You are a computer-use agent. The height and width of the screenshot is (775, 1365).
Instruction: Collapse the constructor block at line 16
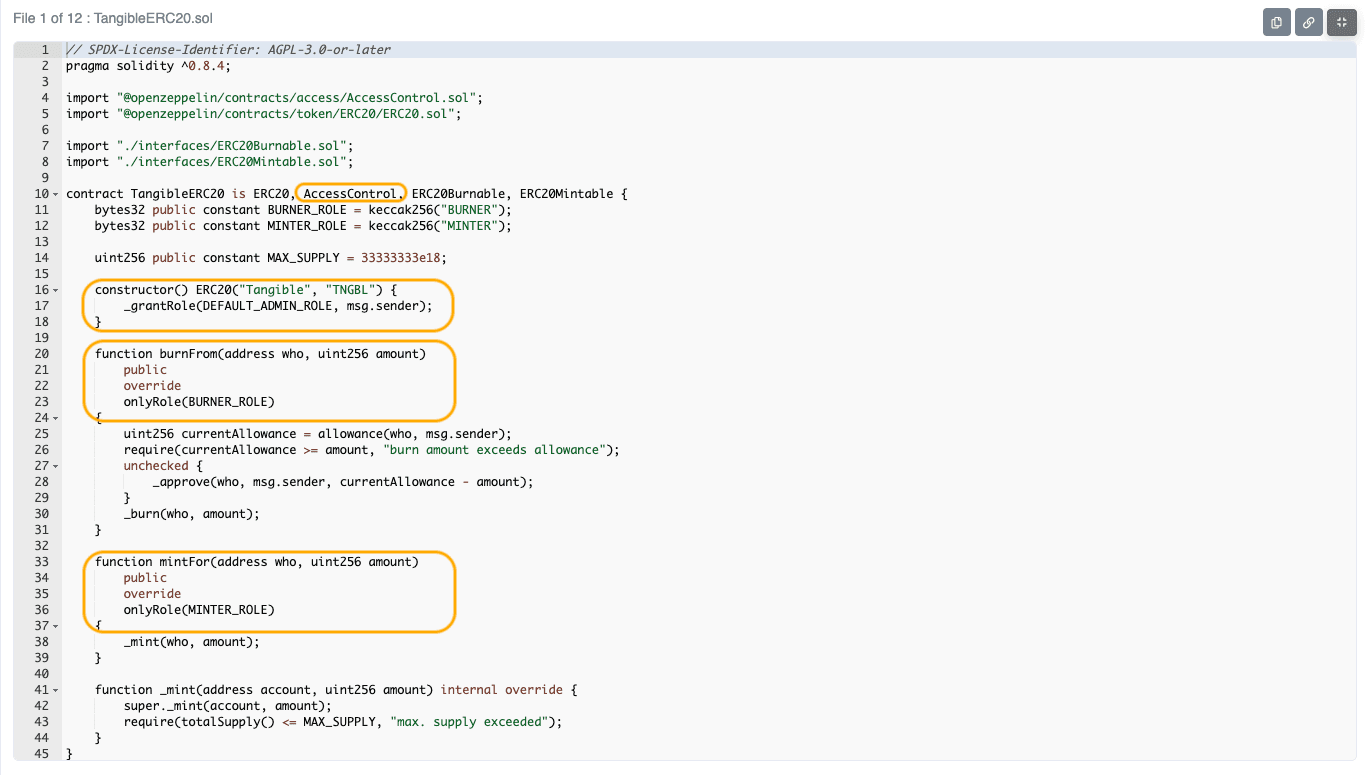tap(55, 290)
